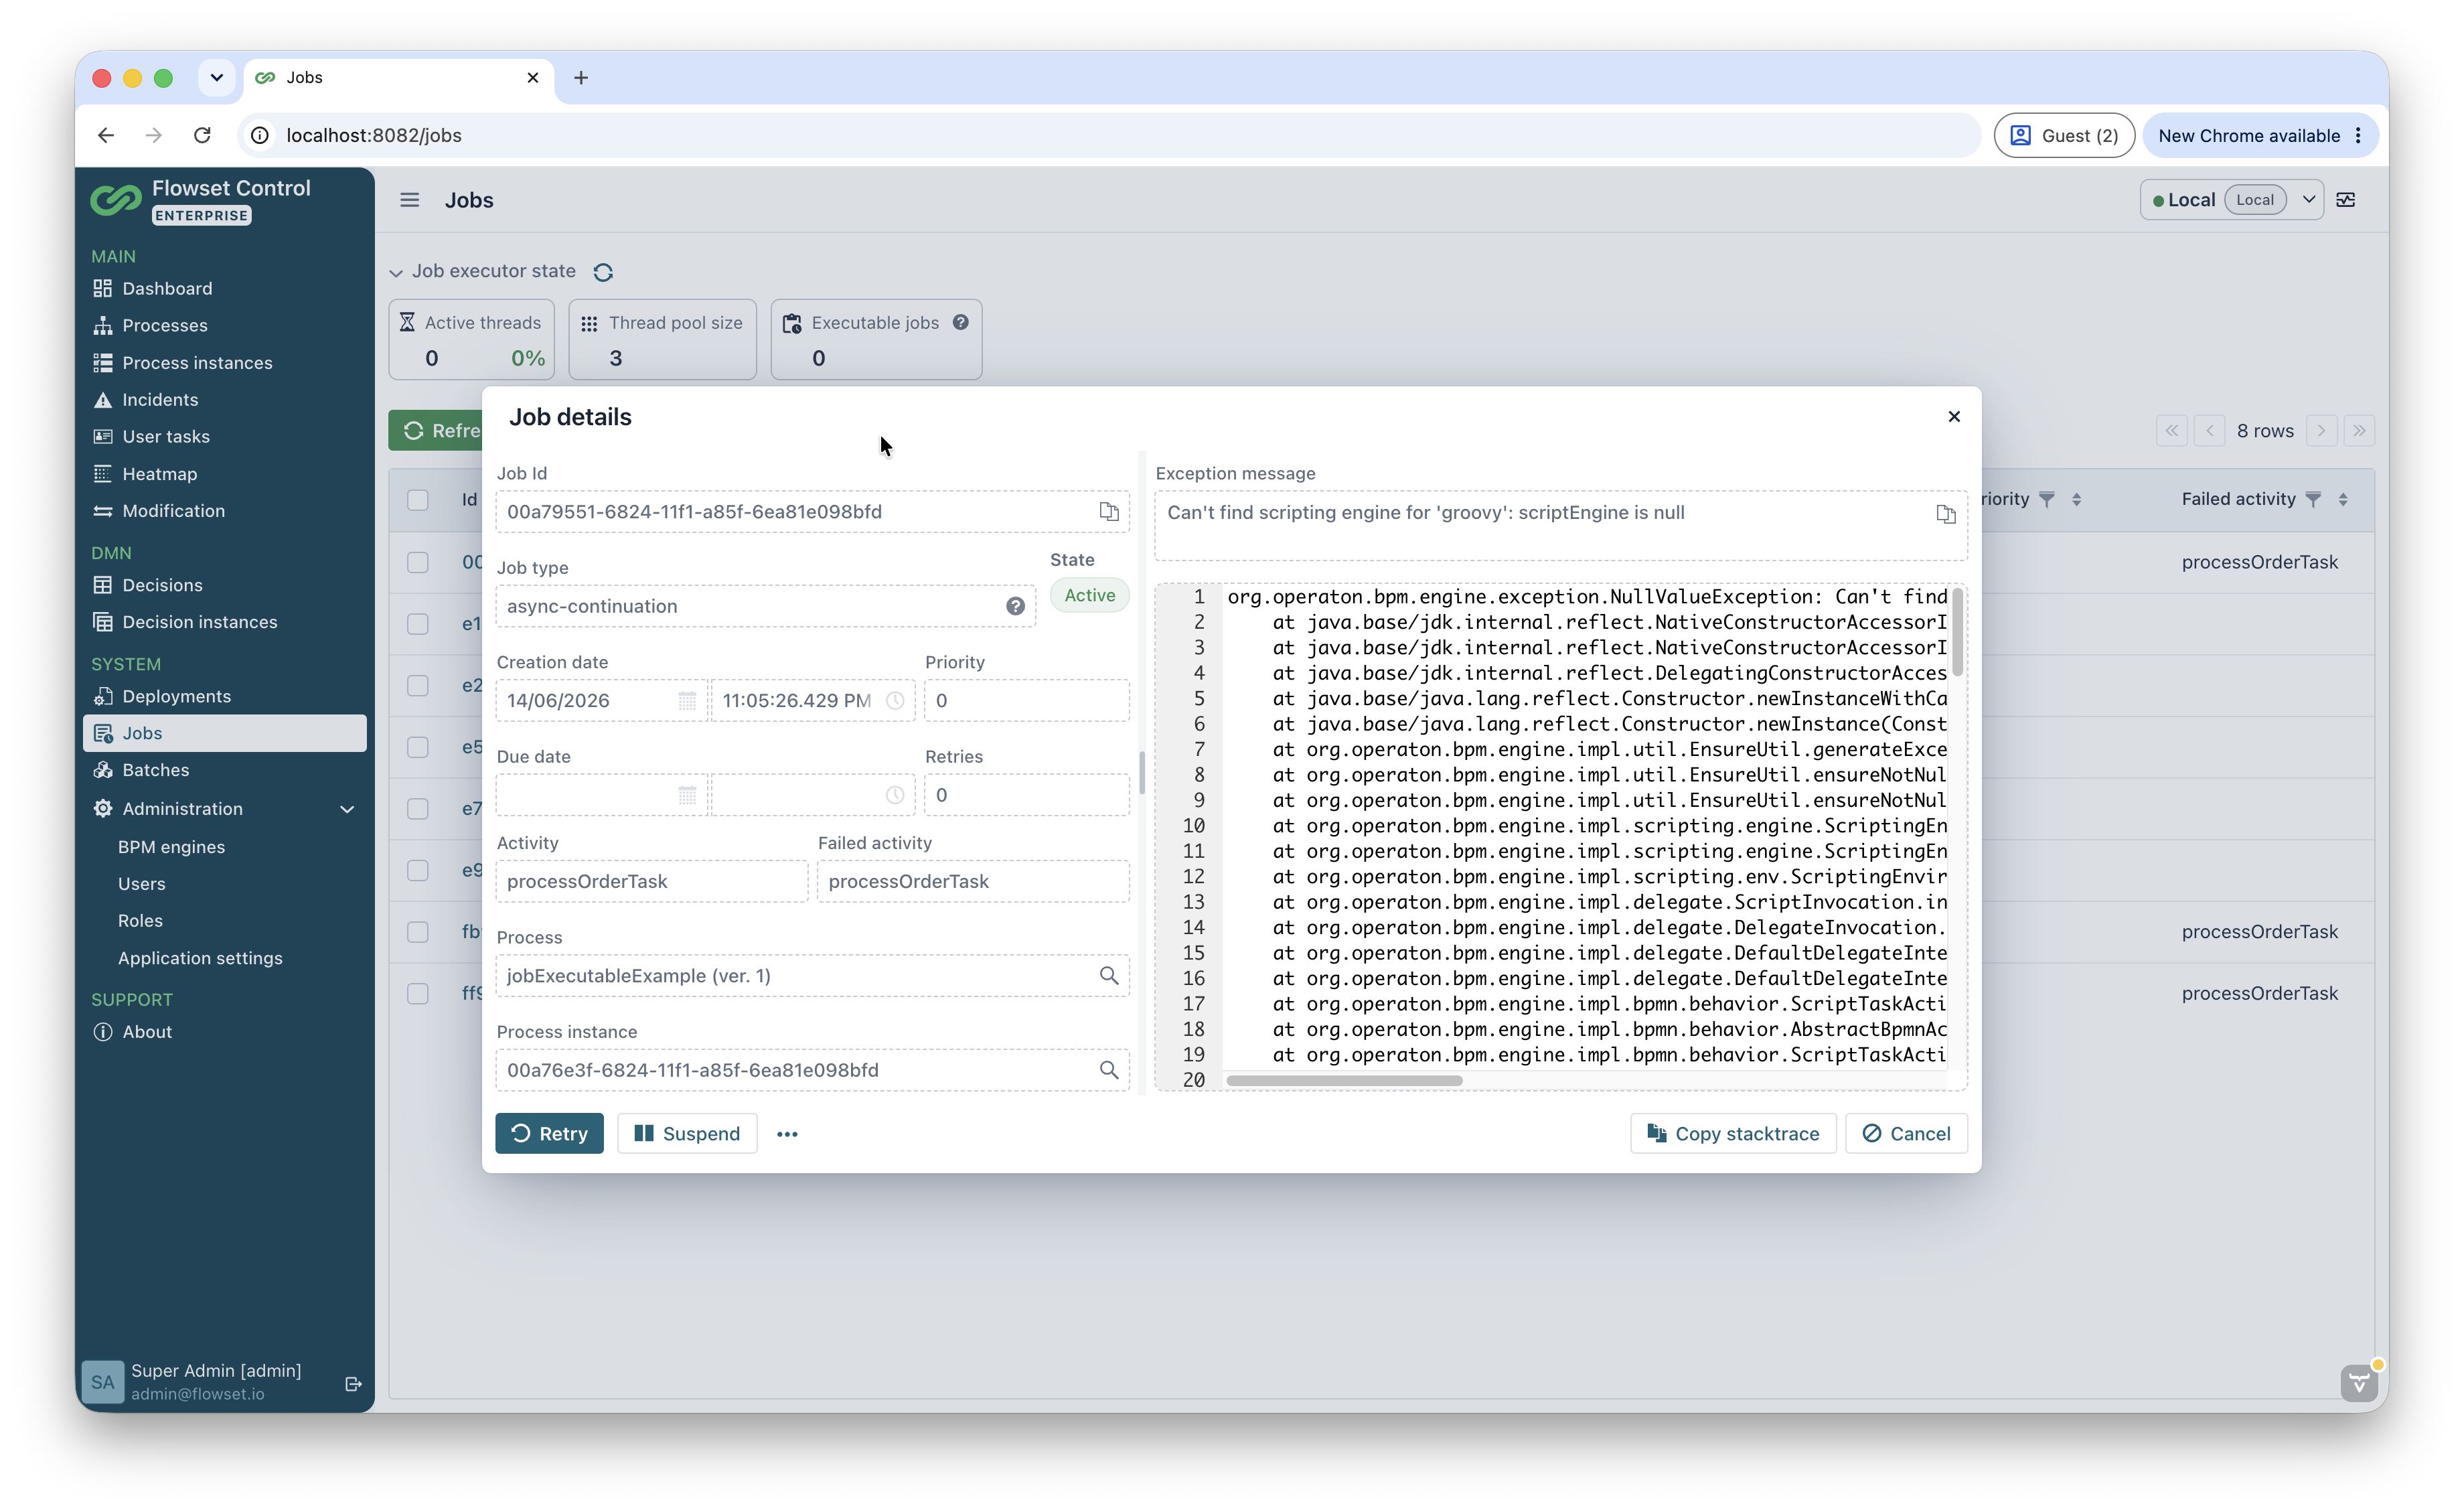
Task: Open more job actions ellipsis
Action: tap(787, 1134)
